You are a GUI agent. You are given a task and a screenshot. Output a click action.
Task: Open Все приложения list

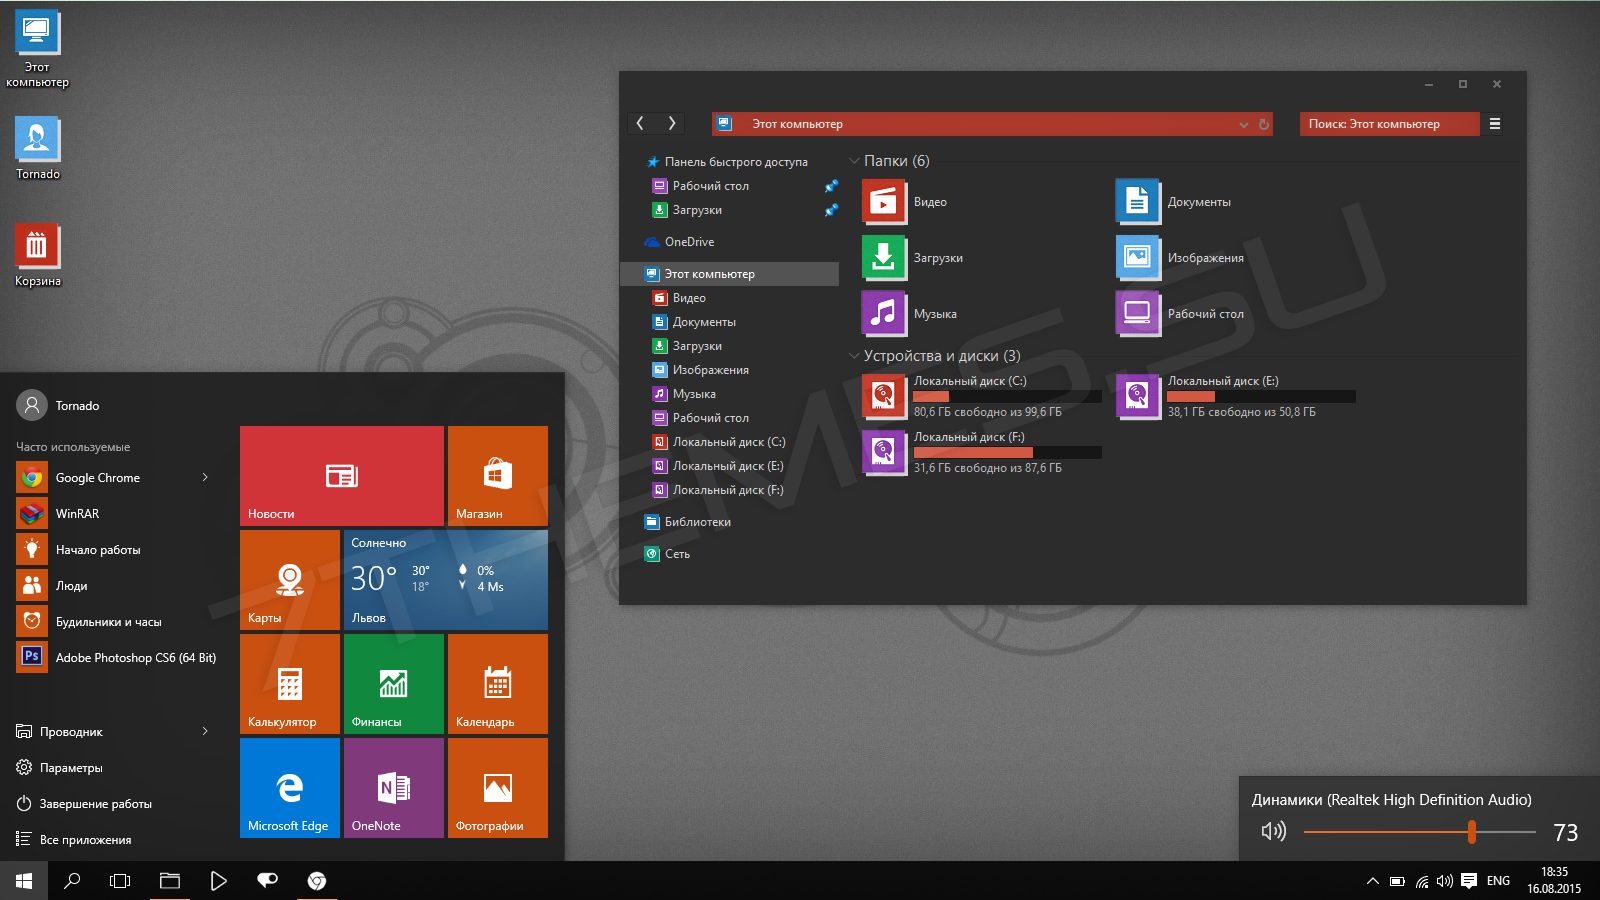point(74,840)
